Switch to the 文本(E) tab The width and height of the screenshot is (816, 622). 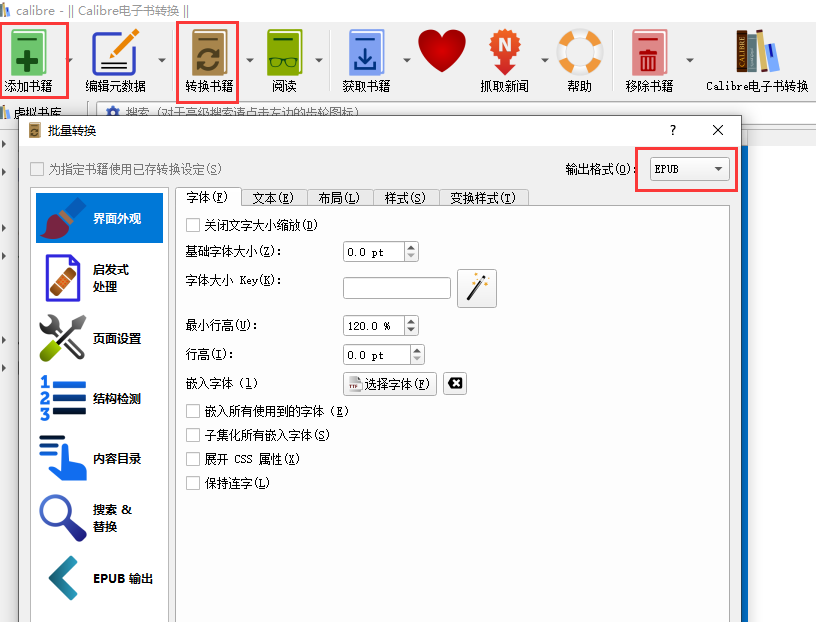click(x=273, y=198)
